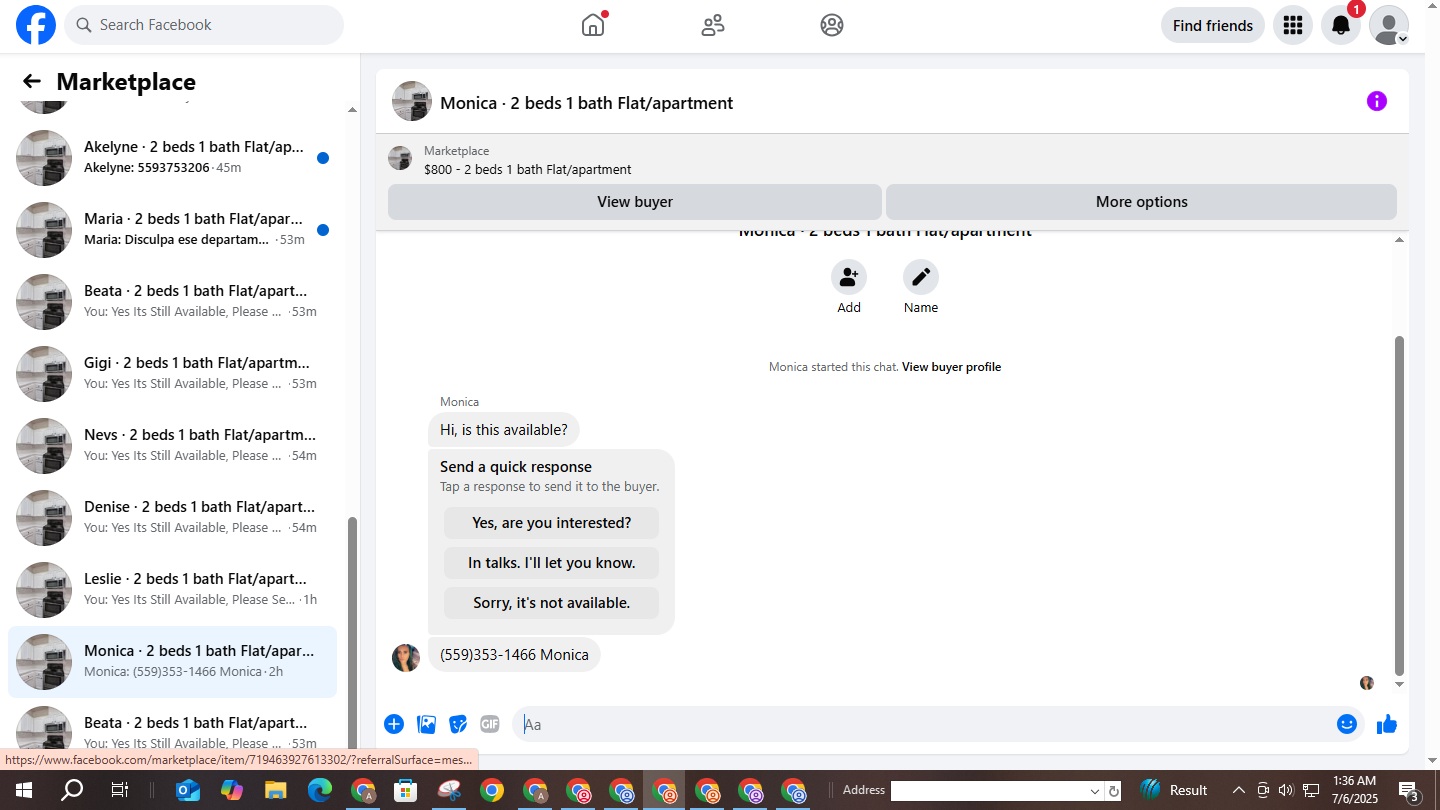Open Windows taskbar search
The width and height of the screenshot is (1440, 810).
[72, 790]
